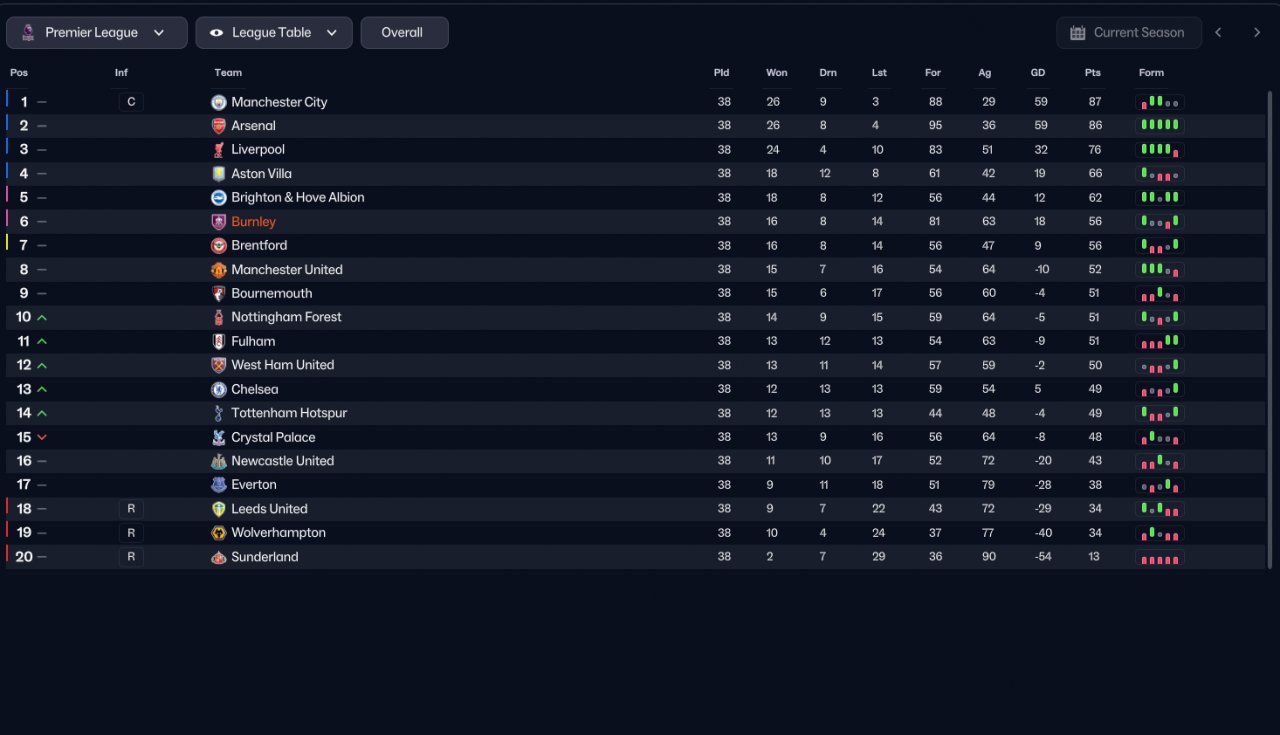Go to the previous season arrow

[1218, 33]
